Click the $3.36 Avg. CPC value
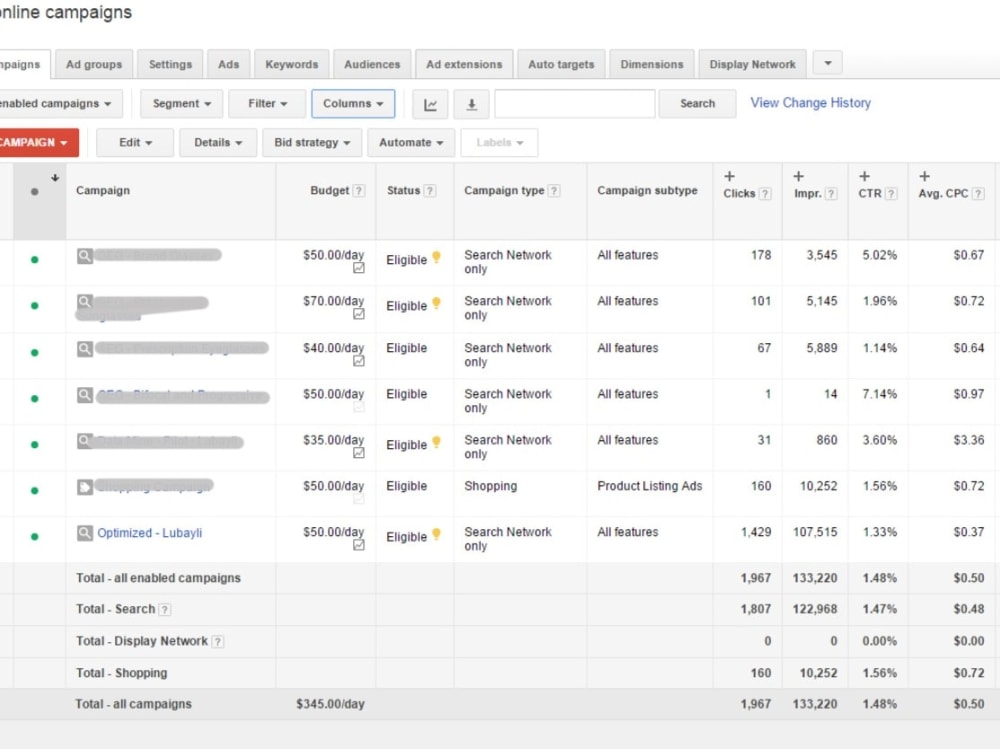This screenshot has height=749, width=1000. (x=968, y=440)
